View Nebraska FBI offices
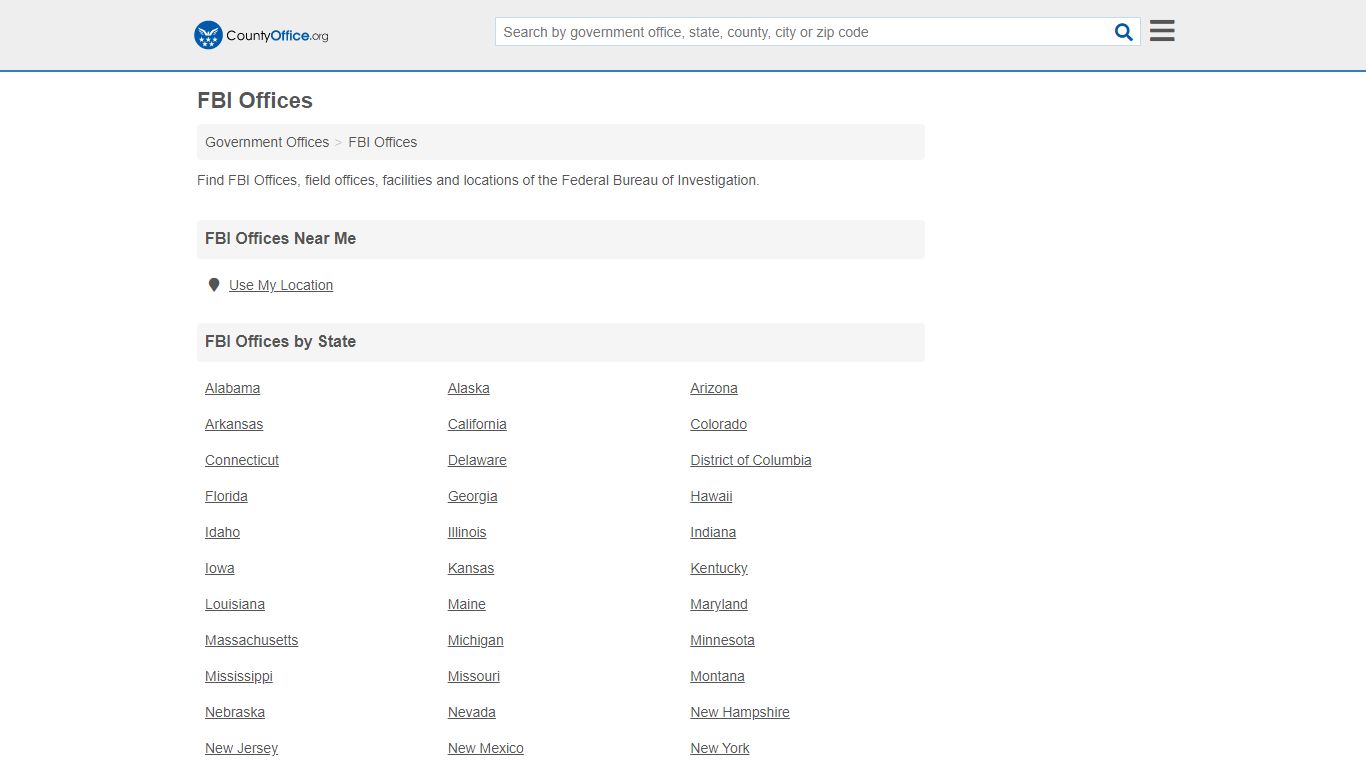Image resolution: width=1366 pixels, height=768 pixels. tap(235, 712)
